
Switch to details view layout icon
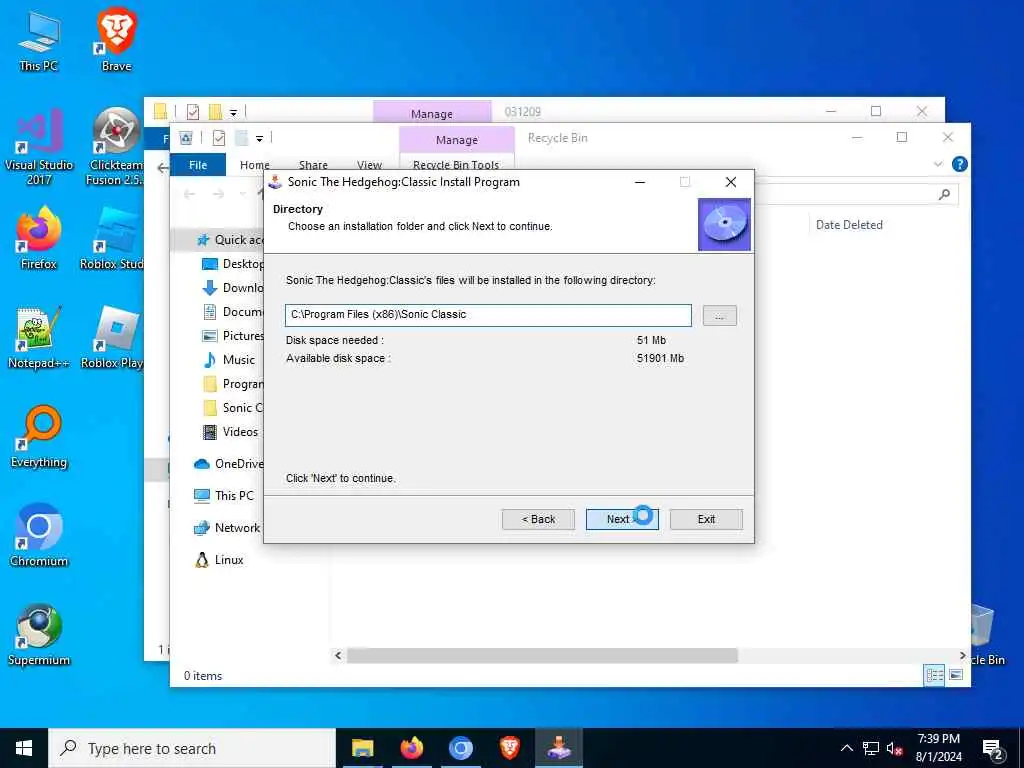(935, 675)
